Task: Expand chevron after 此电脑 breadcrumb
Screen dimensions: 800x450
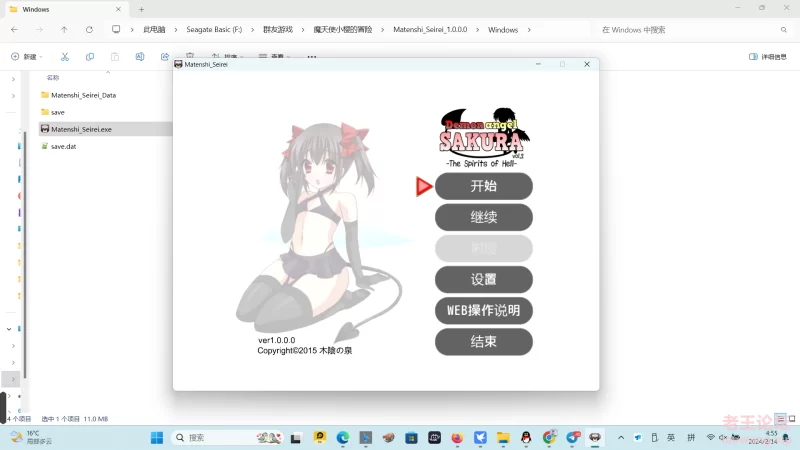Action: [x=176, y=30]
